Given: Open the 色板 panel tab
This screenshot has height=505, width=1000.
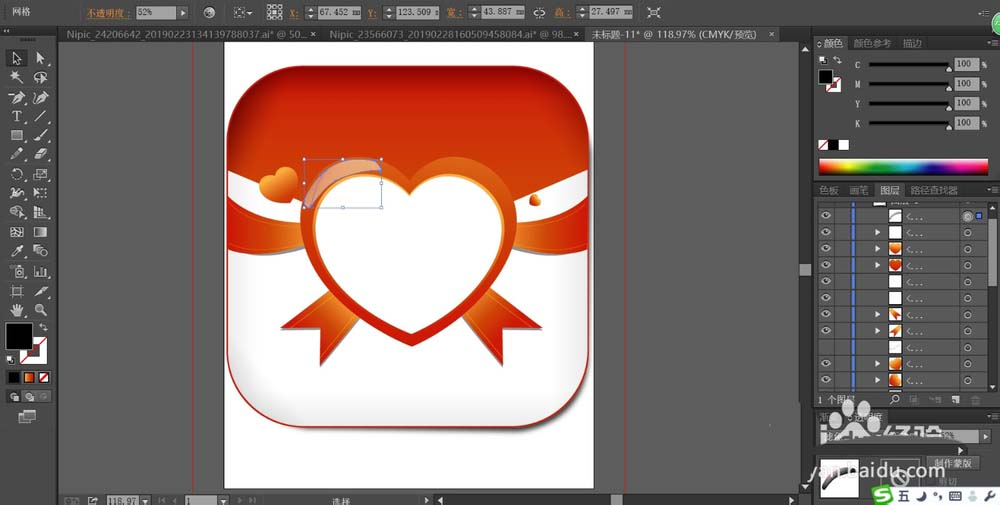Looking at the screenshot, I should [x=829, y=190].
